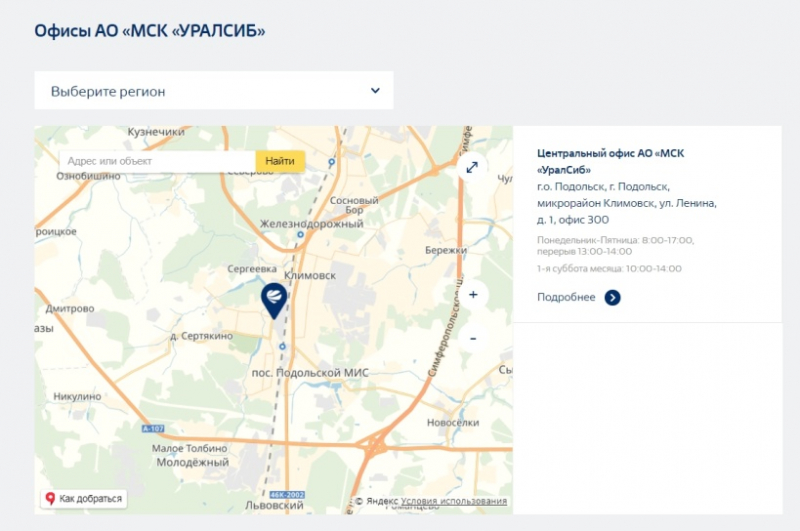Click the A-107 road sign on map
Screen dimensions: 800x531
(x=152, y=429)
